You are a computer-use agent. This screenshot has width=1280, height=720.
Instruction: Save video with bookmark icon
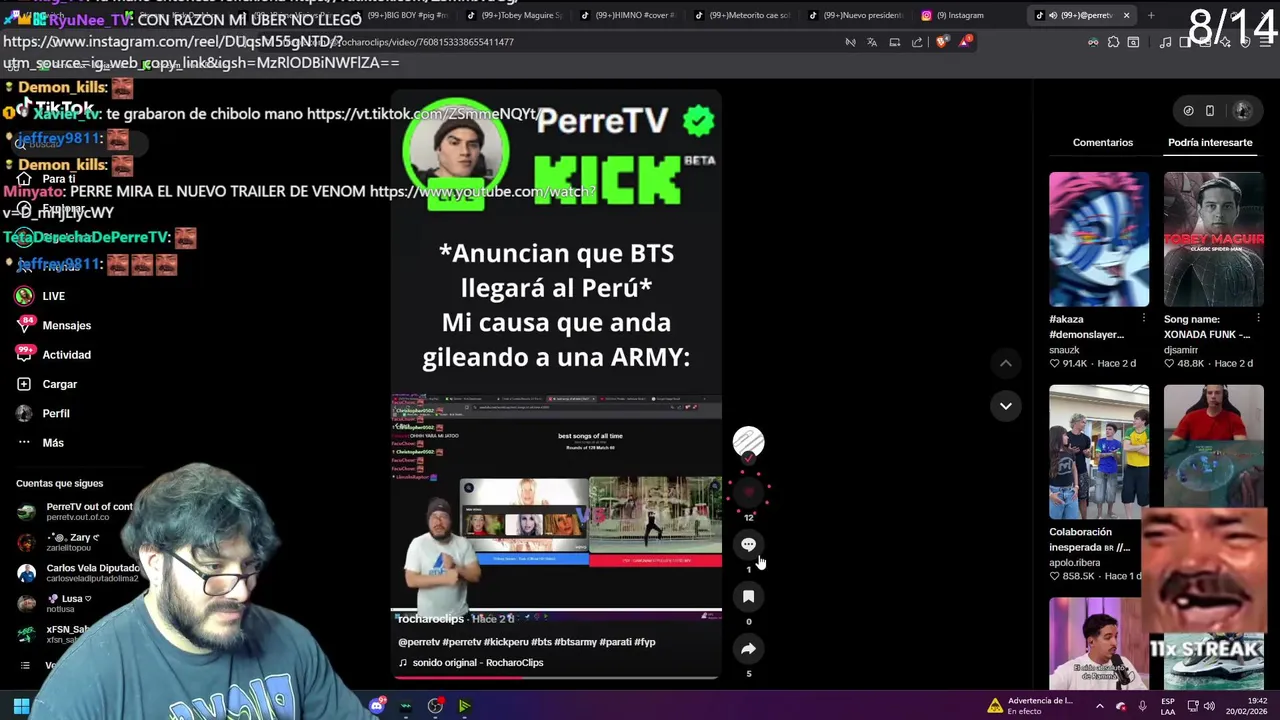(748, 597)
